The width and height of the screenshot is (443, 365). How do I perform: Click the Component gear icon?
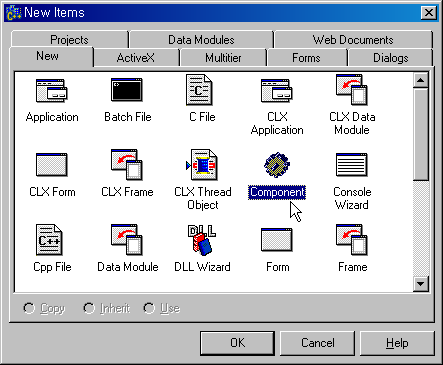[277, 165]
